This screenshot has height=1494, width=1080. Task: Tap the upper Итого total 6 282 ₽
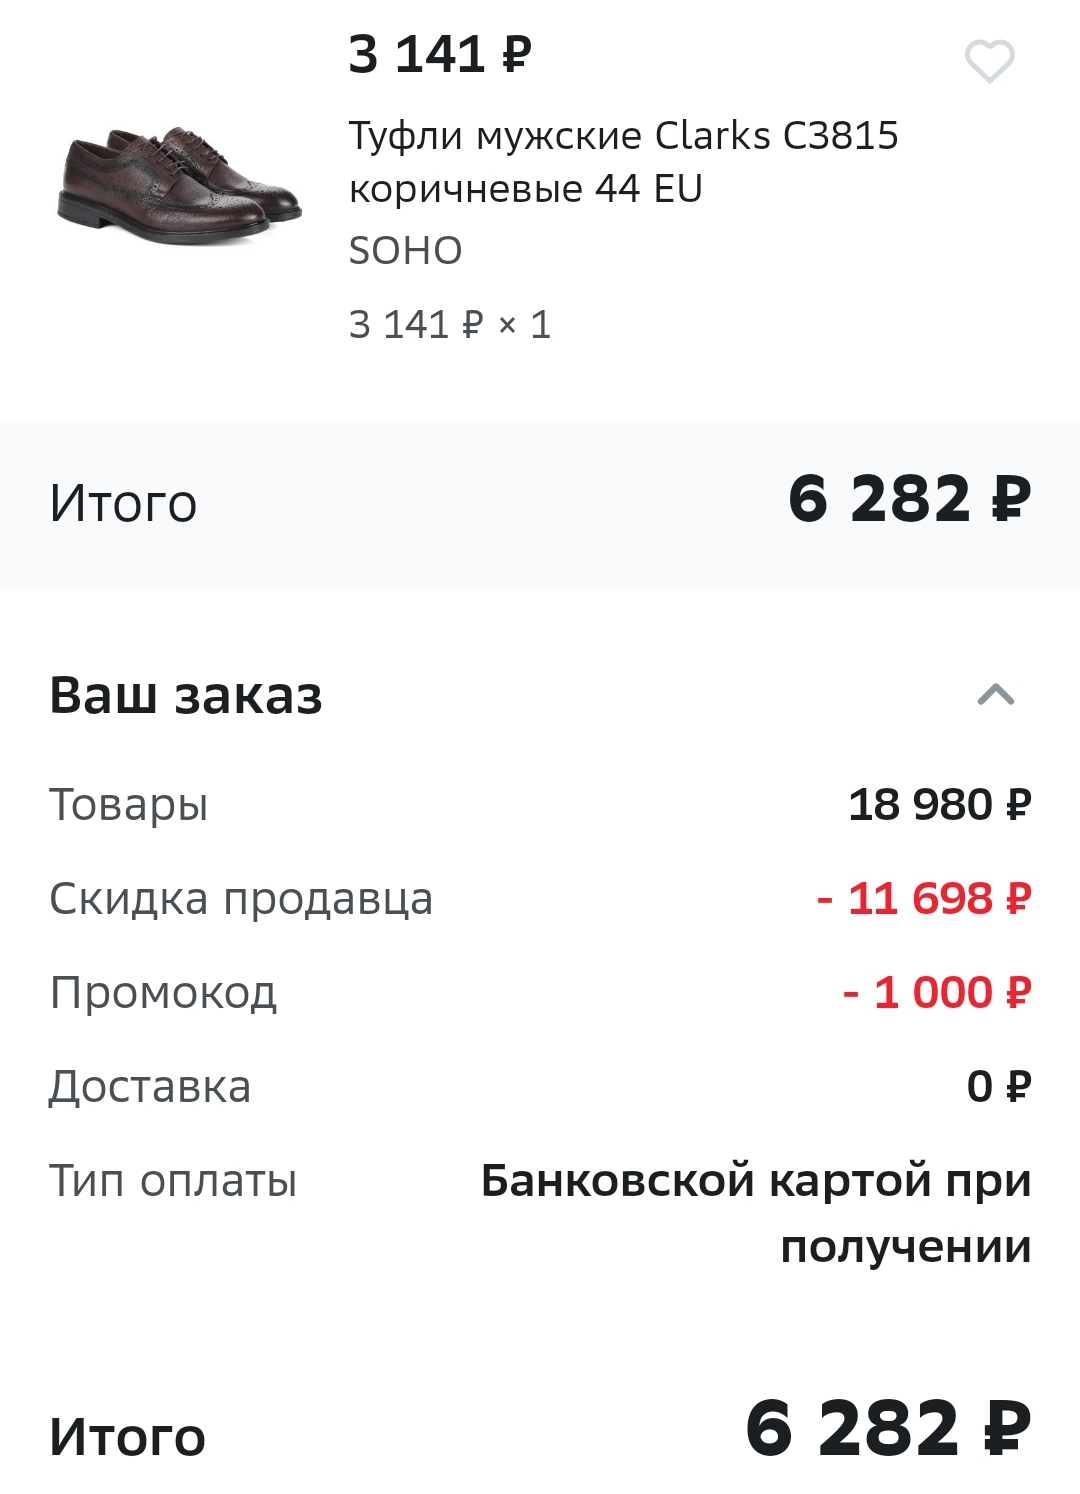909,499
